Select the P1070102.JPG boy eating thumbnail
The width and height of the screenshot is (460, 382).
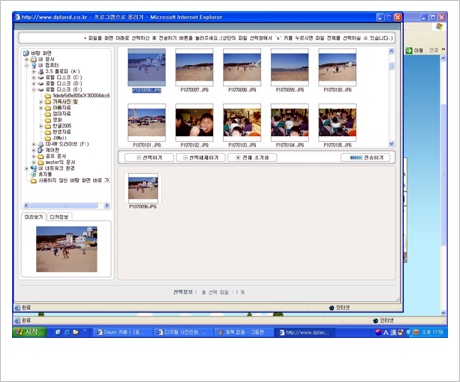(x=194, y=122)
